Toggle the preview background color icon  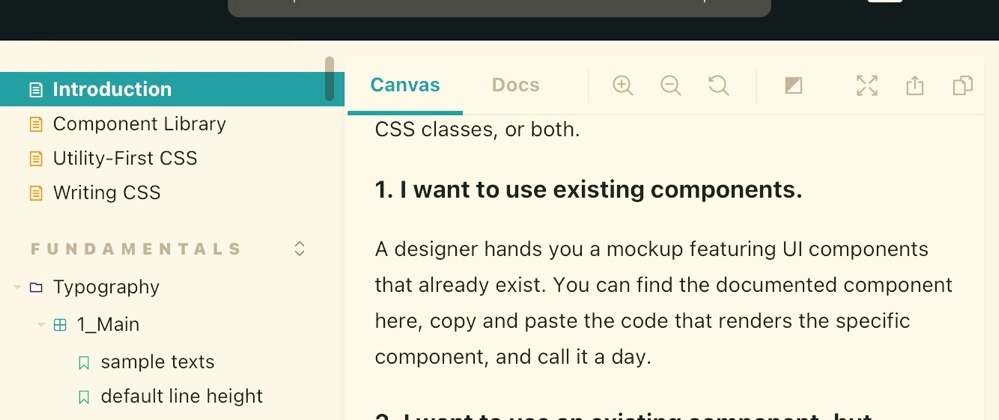pyautogui.click(x=793, y=86)
